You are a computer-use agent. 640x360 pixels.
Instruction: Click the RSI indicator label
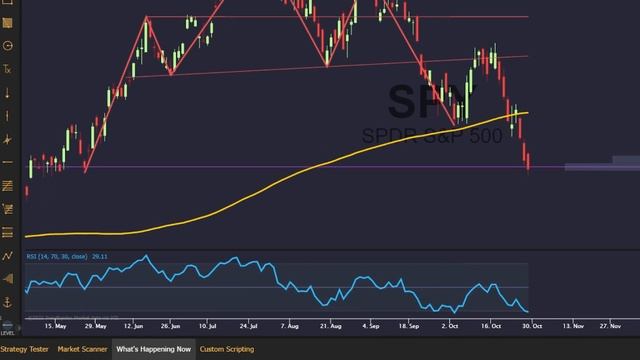click(57, 256)
